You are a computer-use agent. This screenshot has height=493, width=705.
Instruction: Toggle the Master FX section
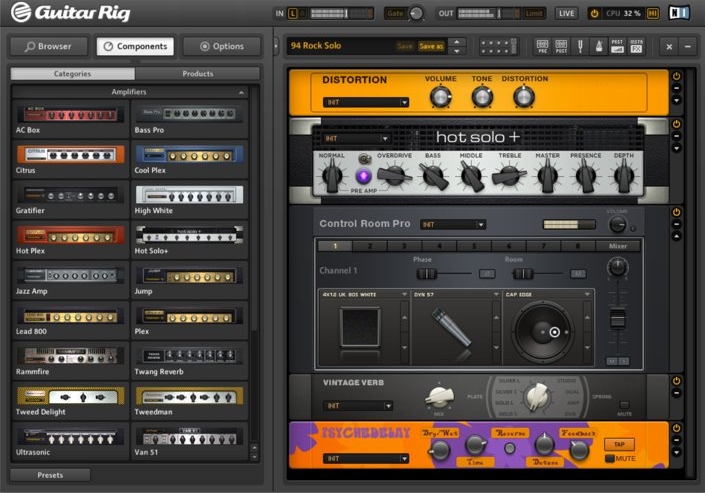(636, 46)
